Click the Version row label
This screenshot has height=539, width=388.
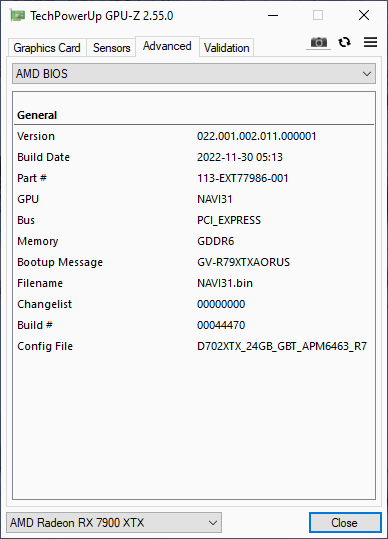(x=36, y=136)
